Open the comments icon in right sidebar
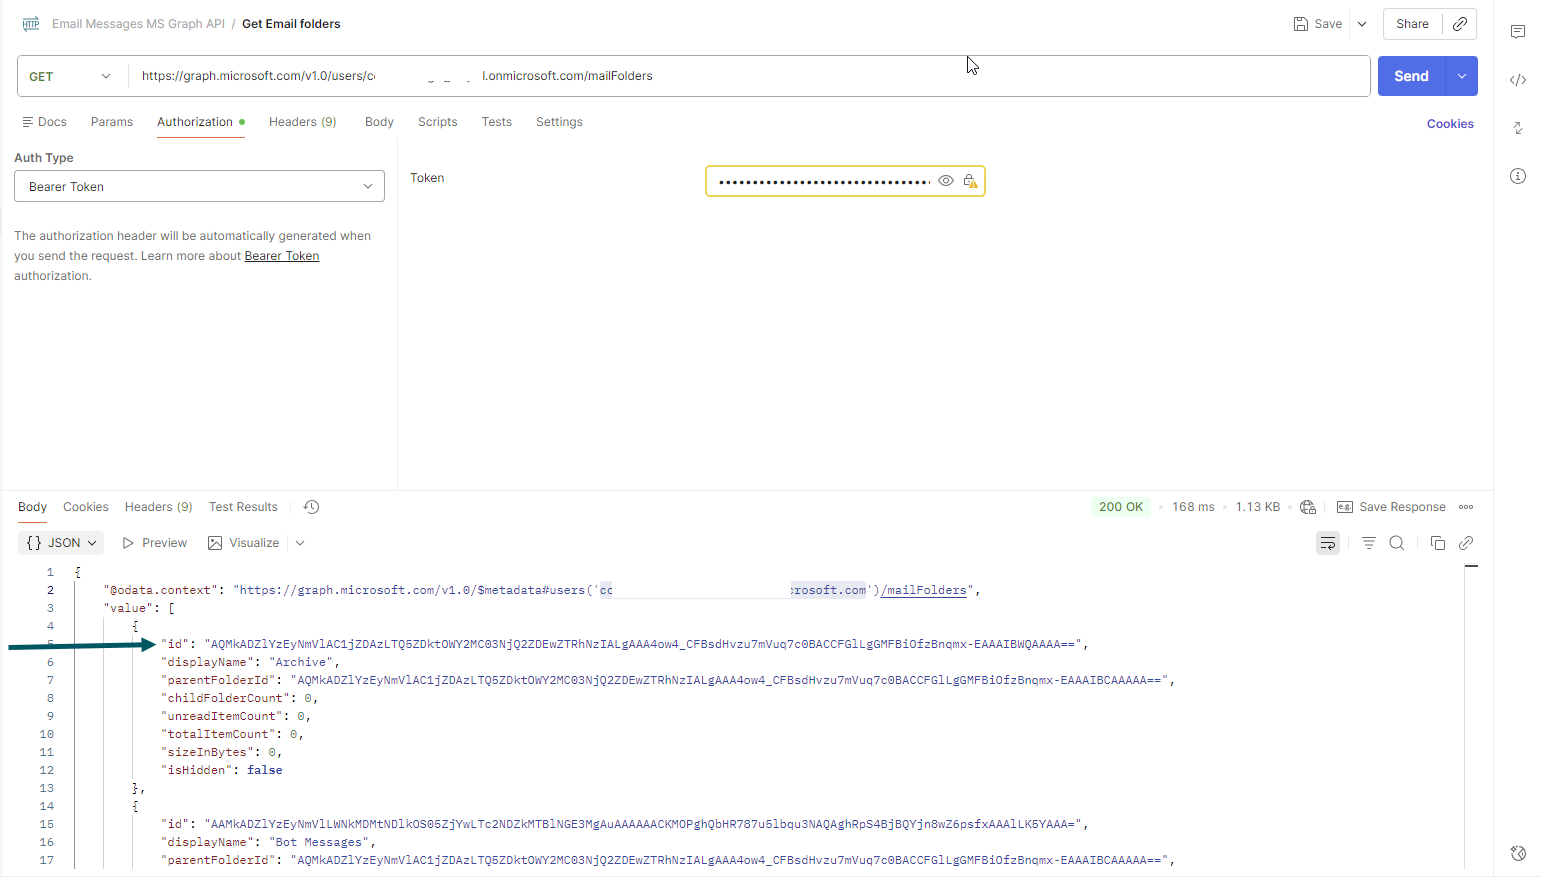This screenshot has width=1541, height=877. [1518, 32]
